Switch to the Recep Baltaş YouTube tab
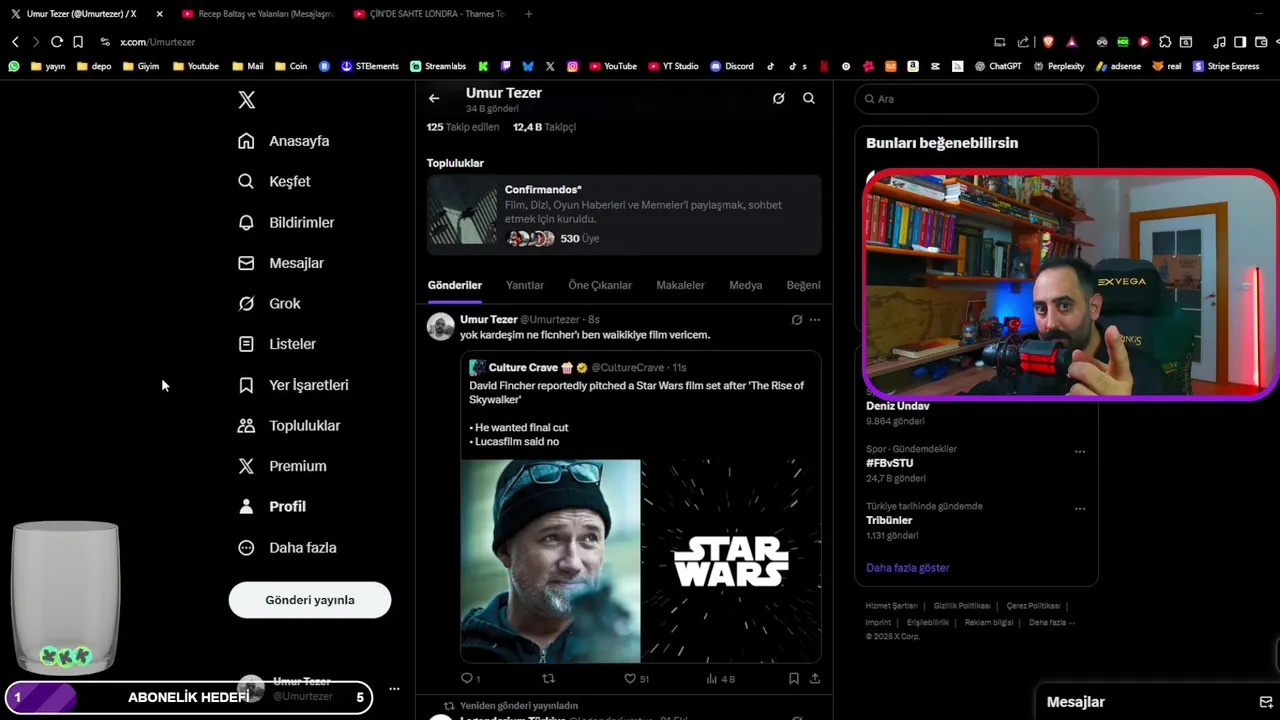The image size is (1280, 720). pos(257,14)
